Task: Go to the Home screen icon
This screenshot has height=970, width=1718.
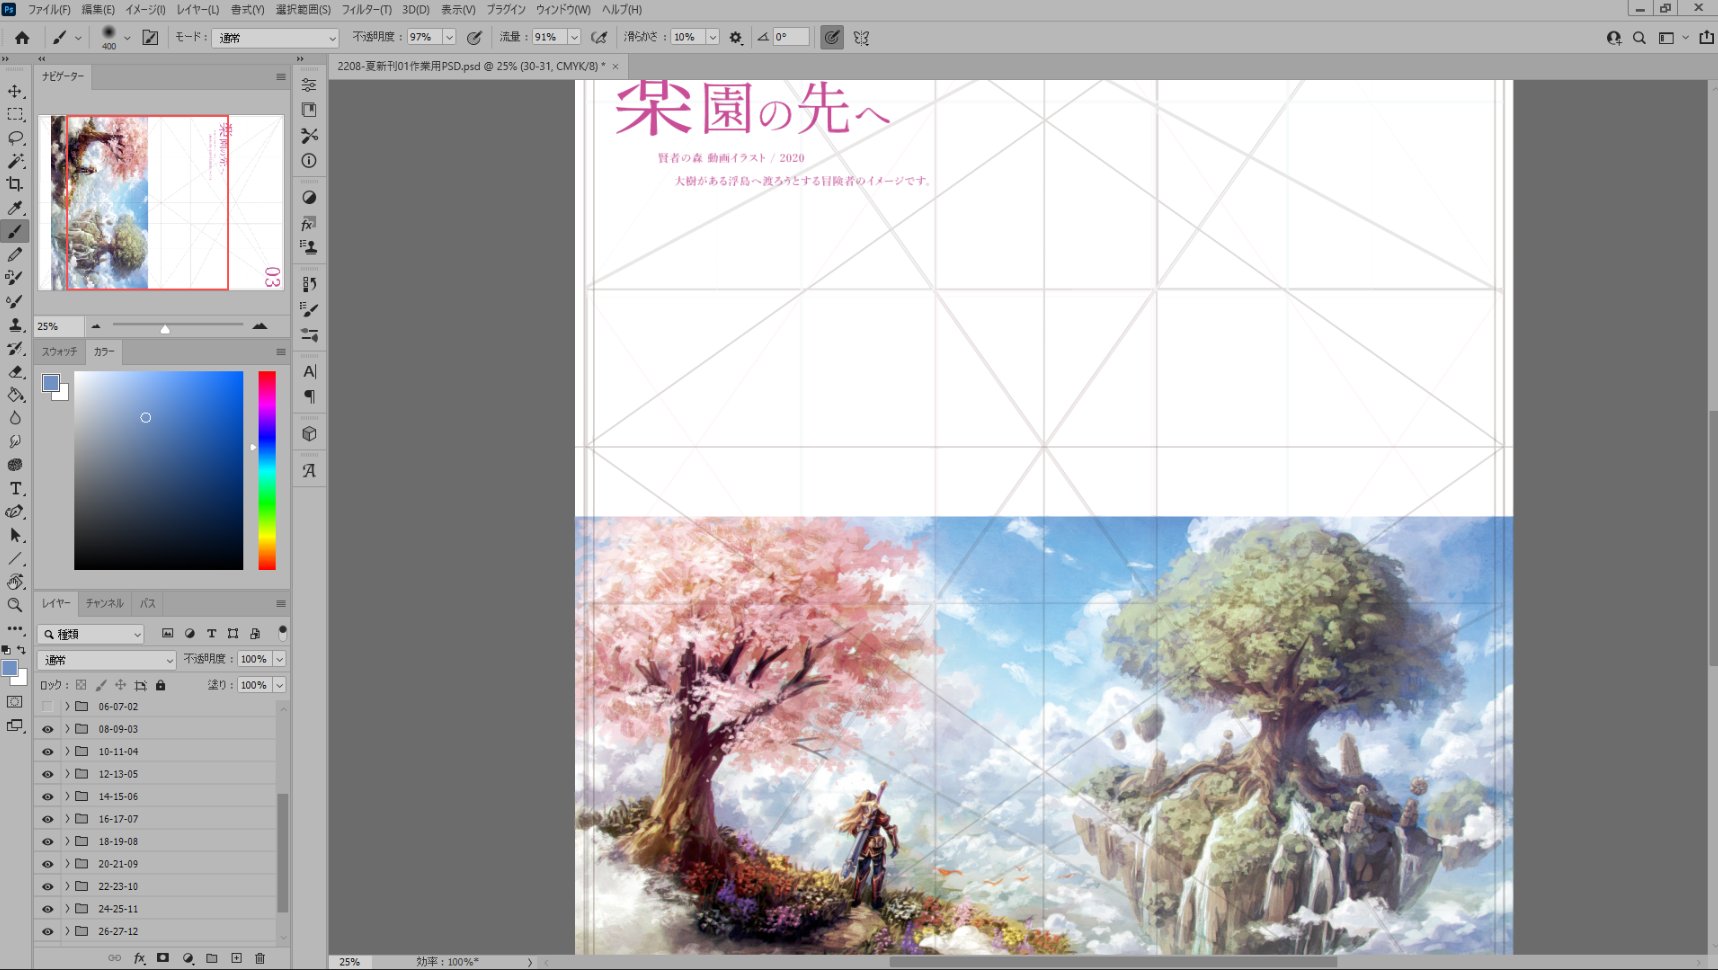Action: click(x=22, y=38)
